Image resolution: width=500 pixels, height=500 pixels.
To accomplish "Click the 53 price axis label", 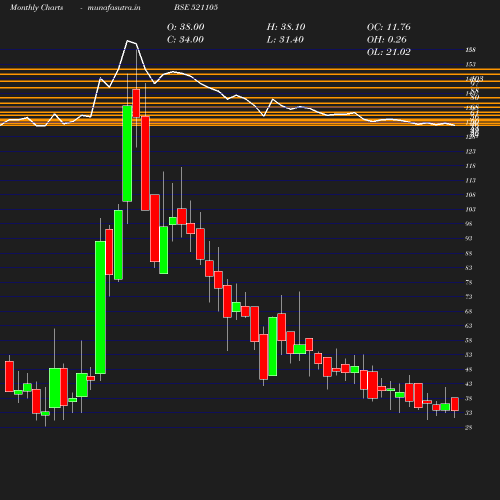I will point(469,355).
